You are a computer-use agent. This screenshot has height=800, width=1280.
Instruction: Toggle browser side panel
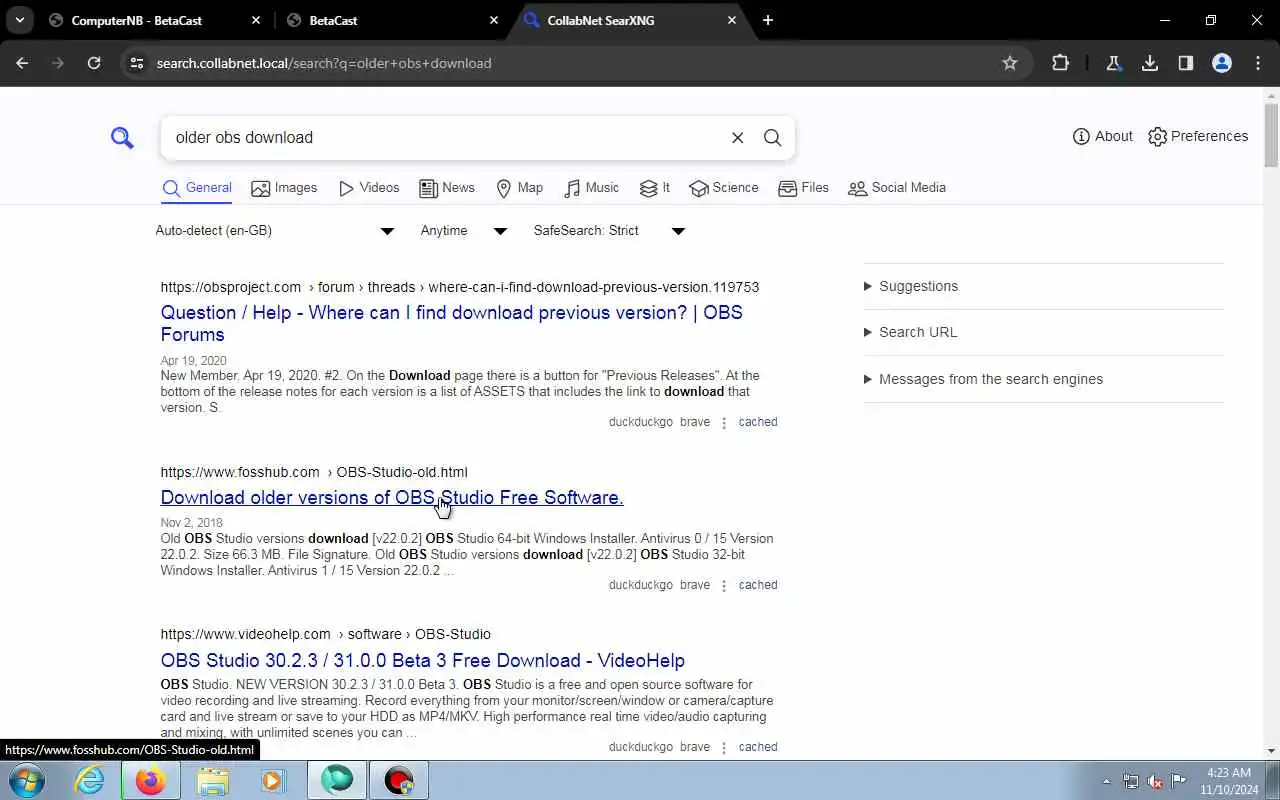pos(1186,63)
